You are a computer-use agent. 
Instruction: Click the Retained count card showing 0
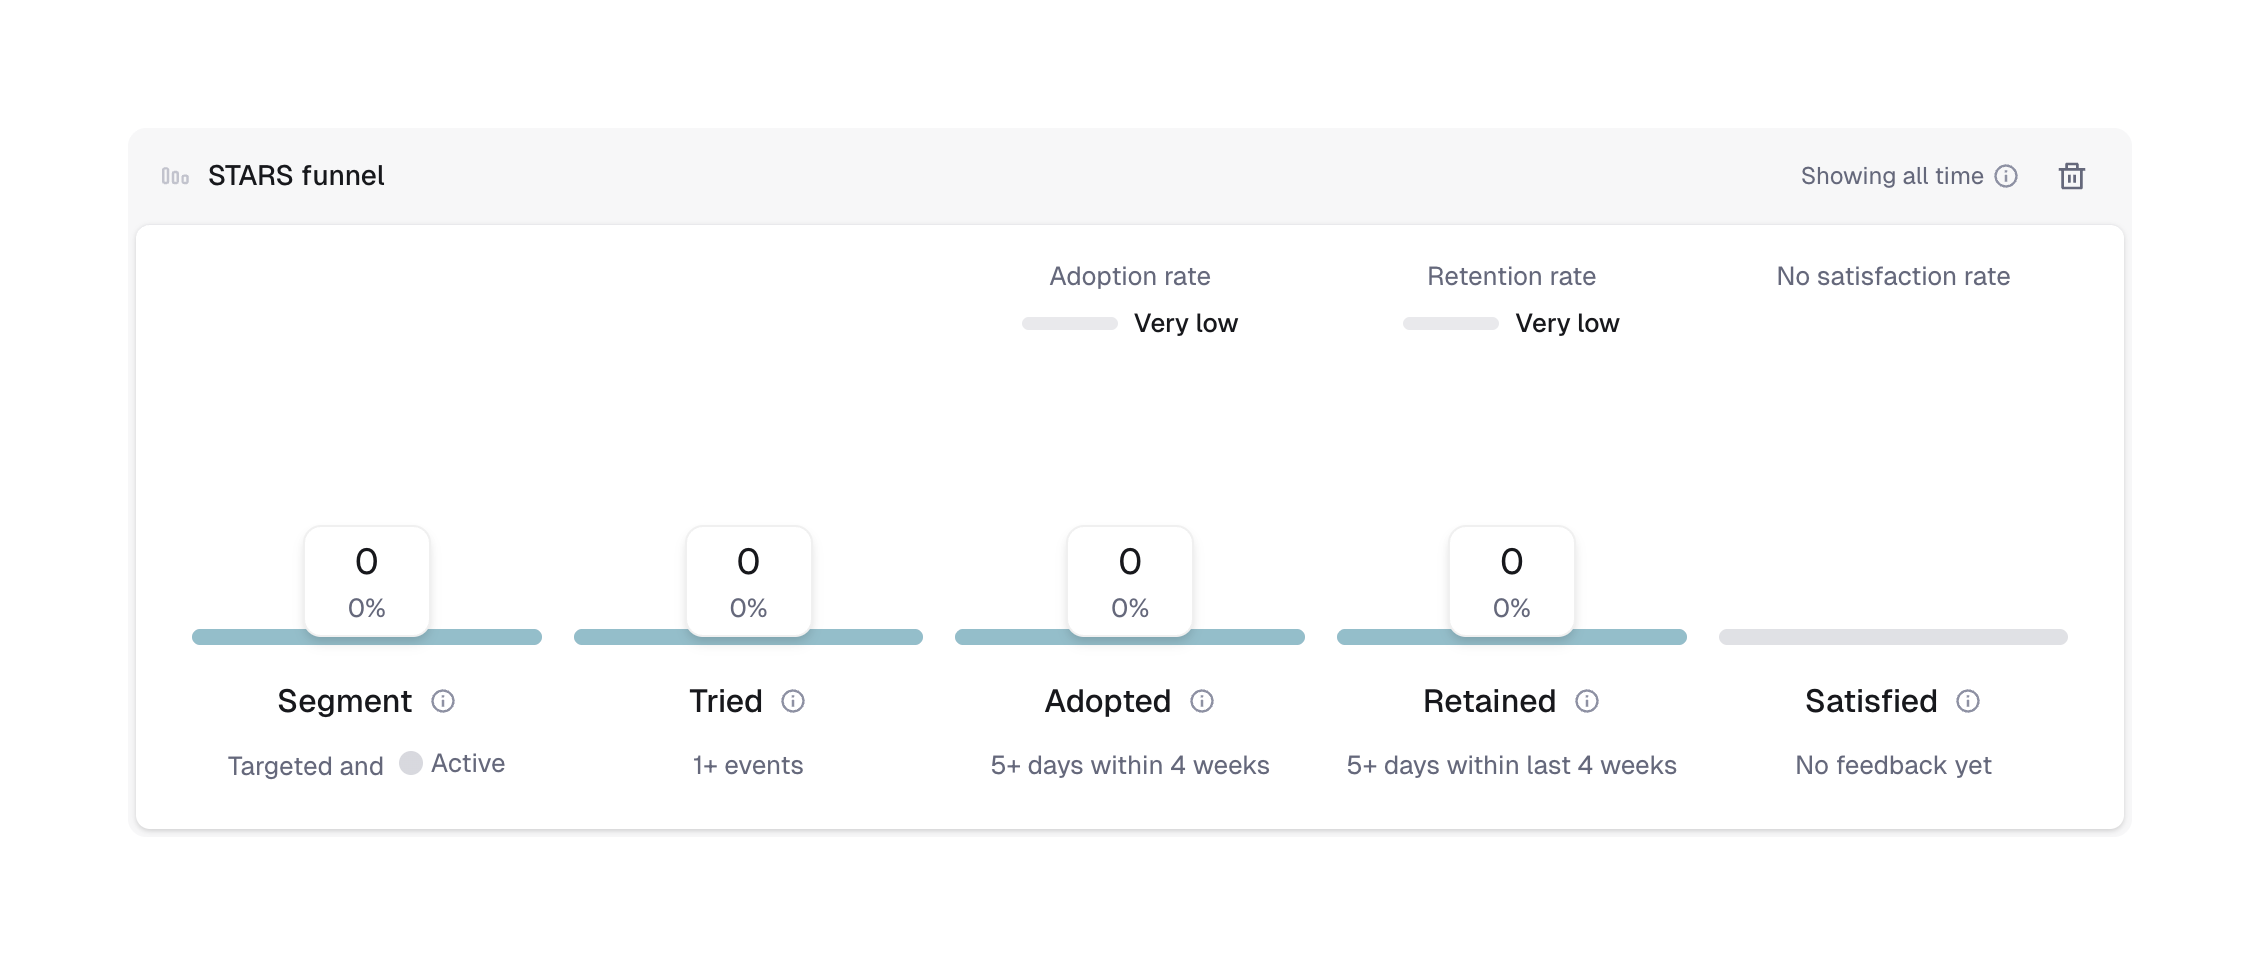[x=1511, y=581]
